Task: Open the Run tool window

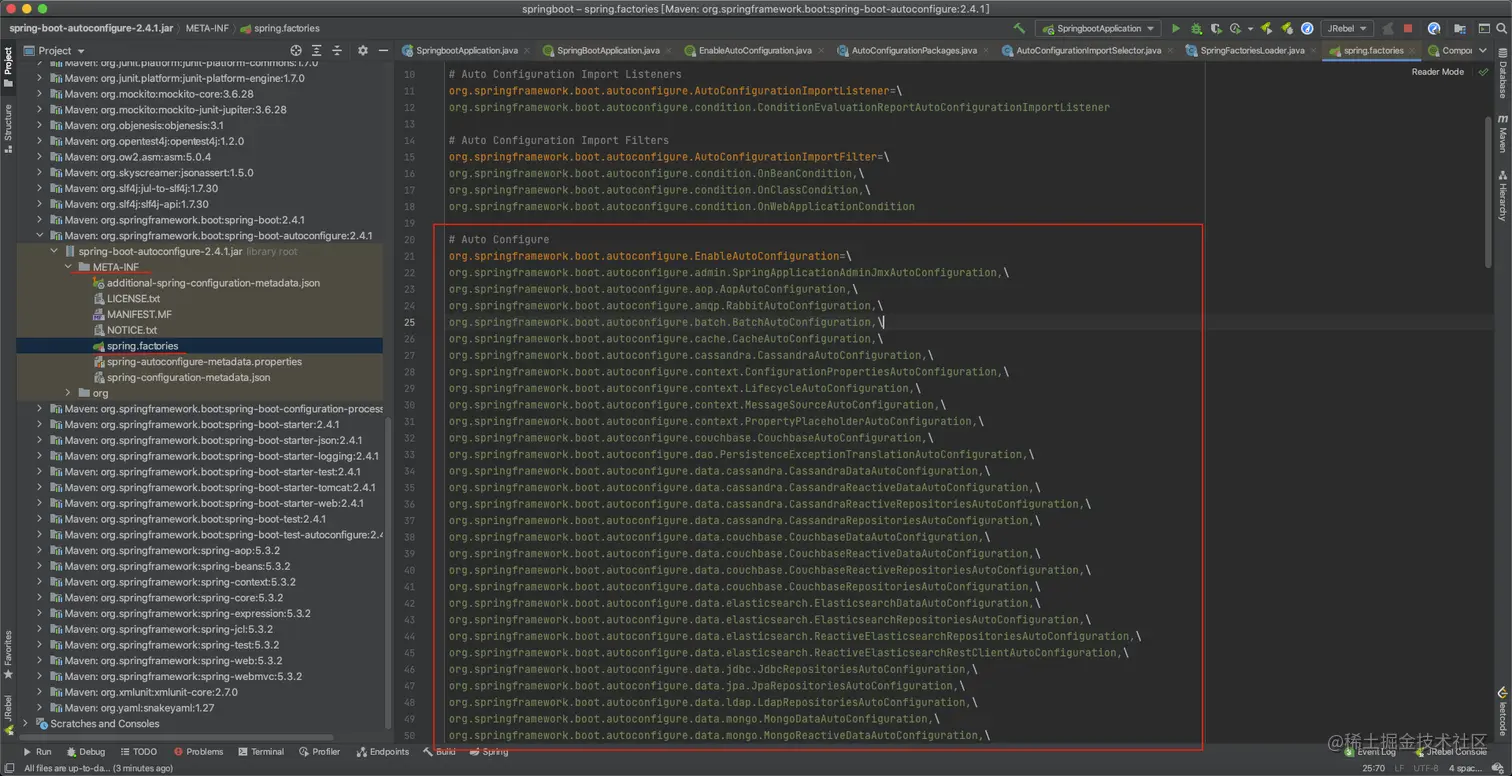Action: click(37, 751)
